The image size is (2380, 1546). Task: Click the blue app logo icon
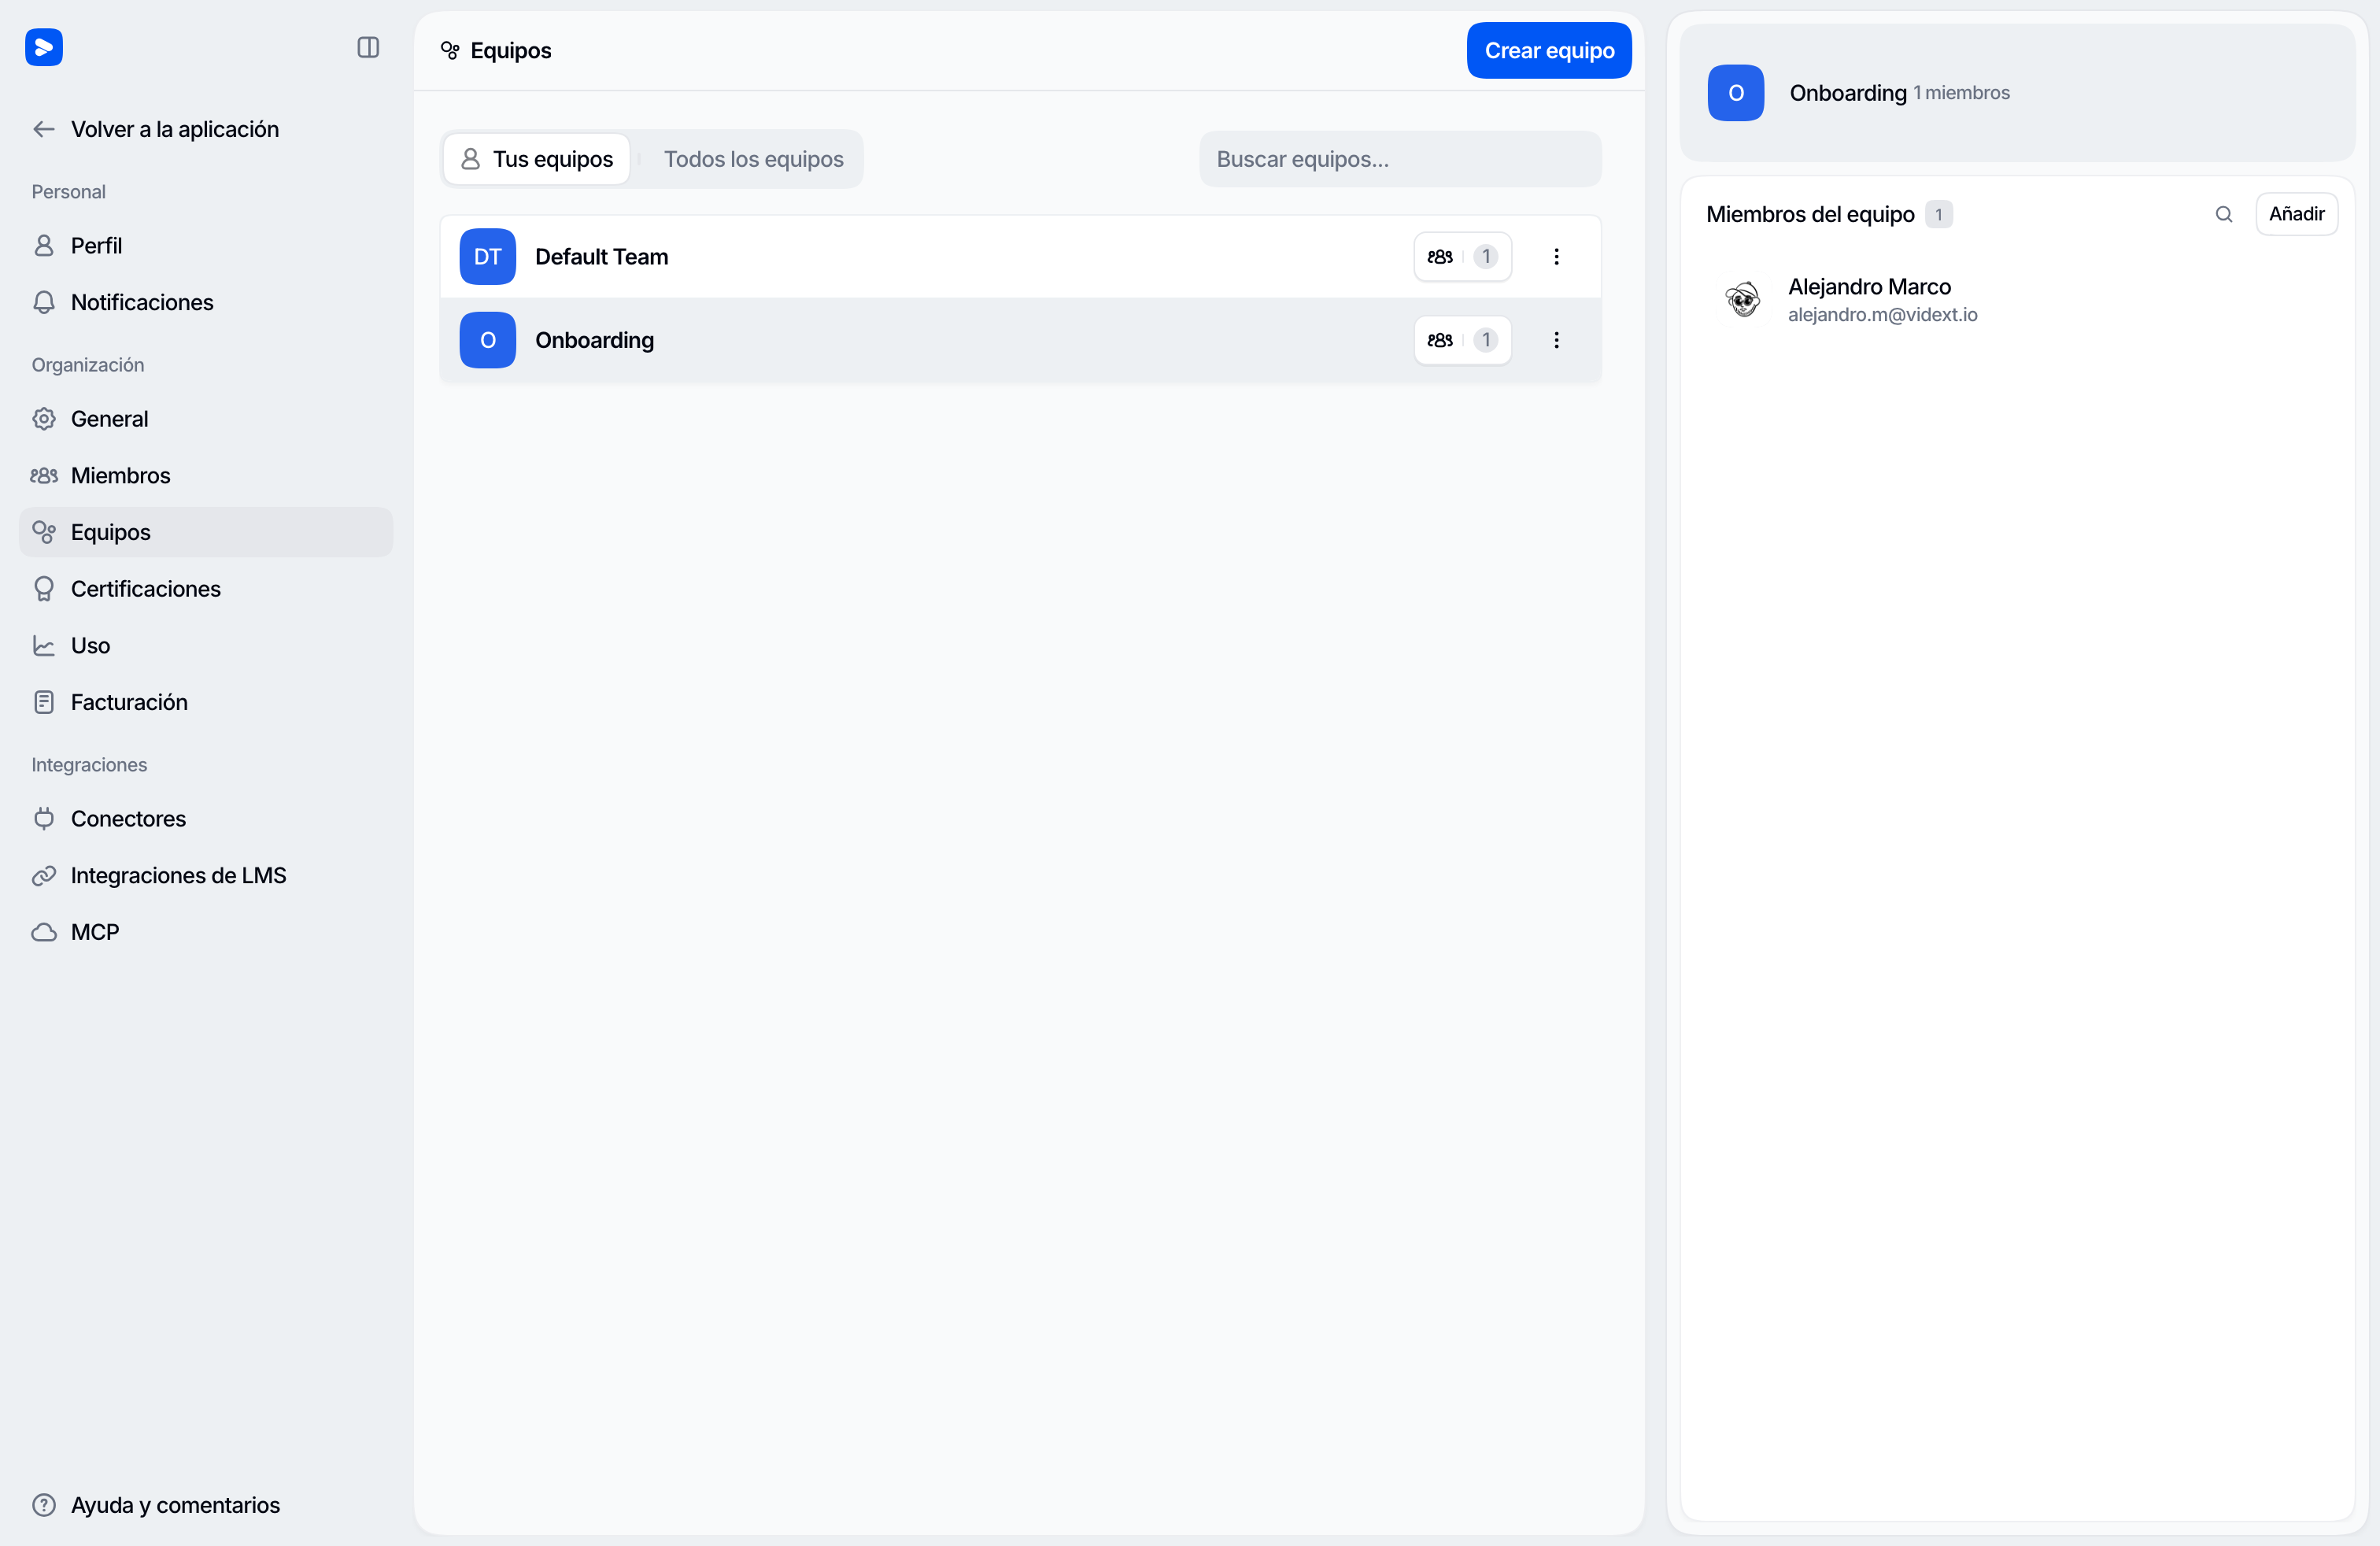44,47
